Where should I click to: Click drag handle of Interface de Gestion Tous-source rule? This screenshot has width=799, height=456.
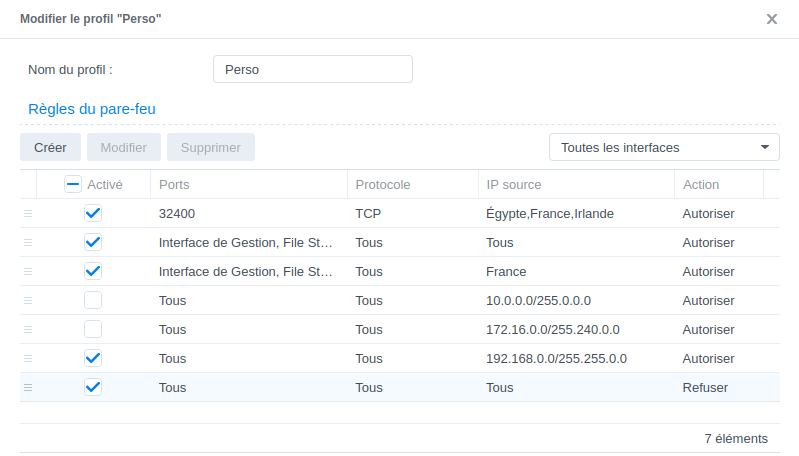(28, 243)
